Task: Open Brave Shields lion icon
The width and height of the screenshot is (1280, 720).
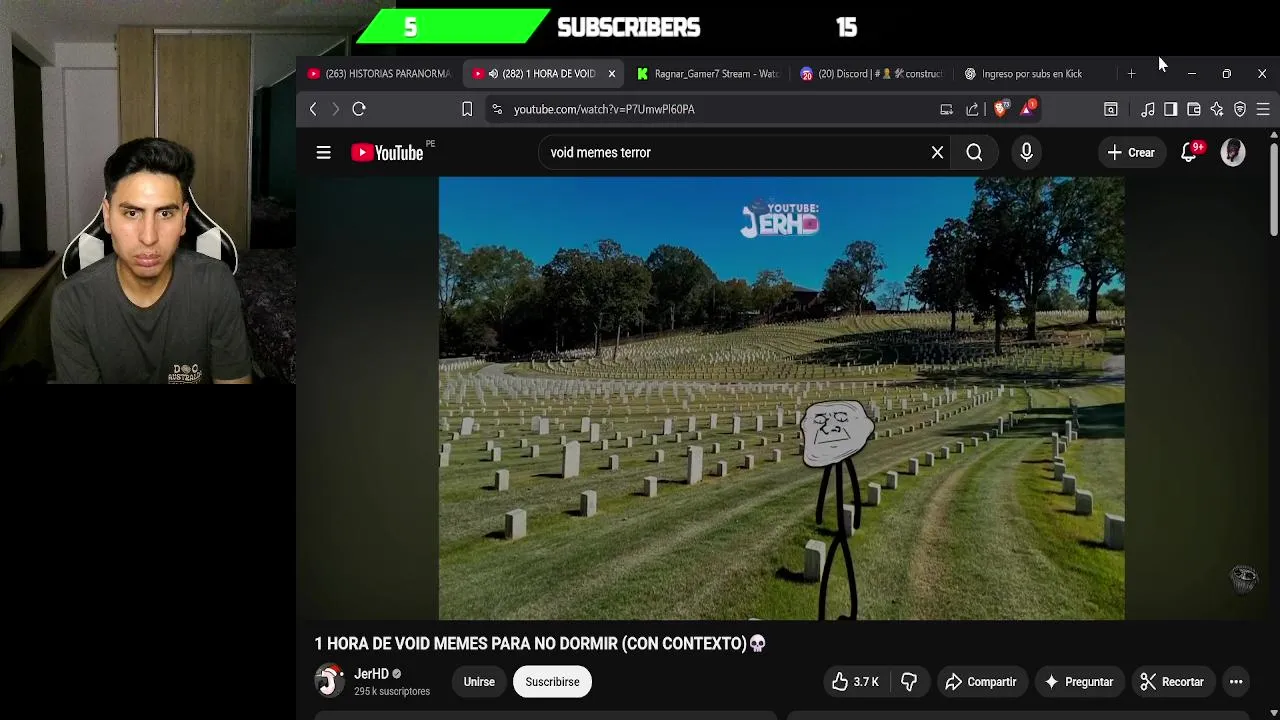Action: [x=1001, y=109]
